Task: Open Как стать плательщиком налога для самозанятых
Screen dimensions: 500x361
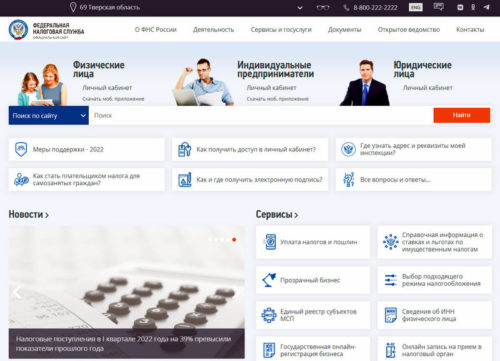Action: [86, 179]
